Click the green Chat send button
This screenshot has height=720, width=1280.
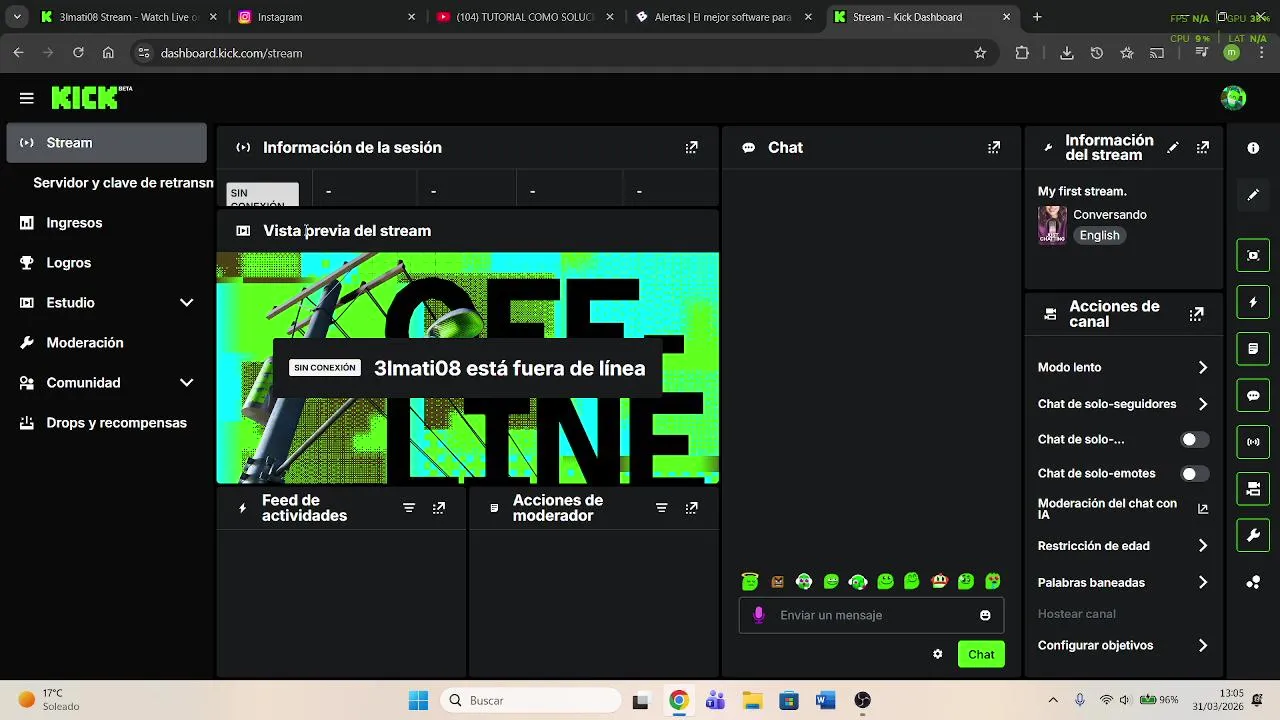coord(981,654)
